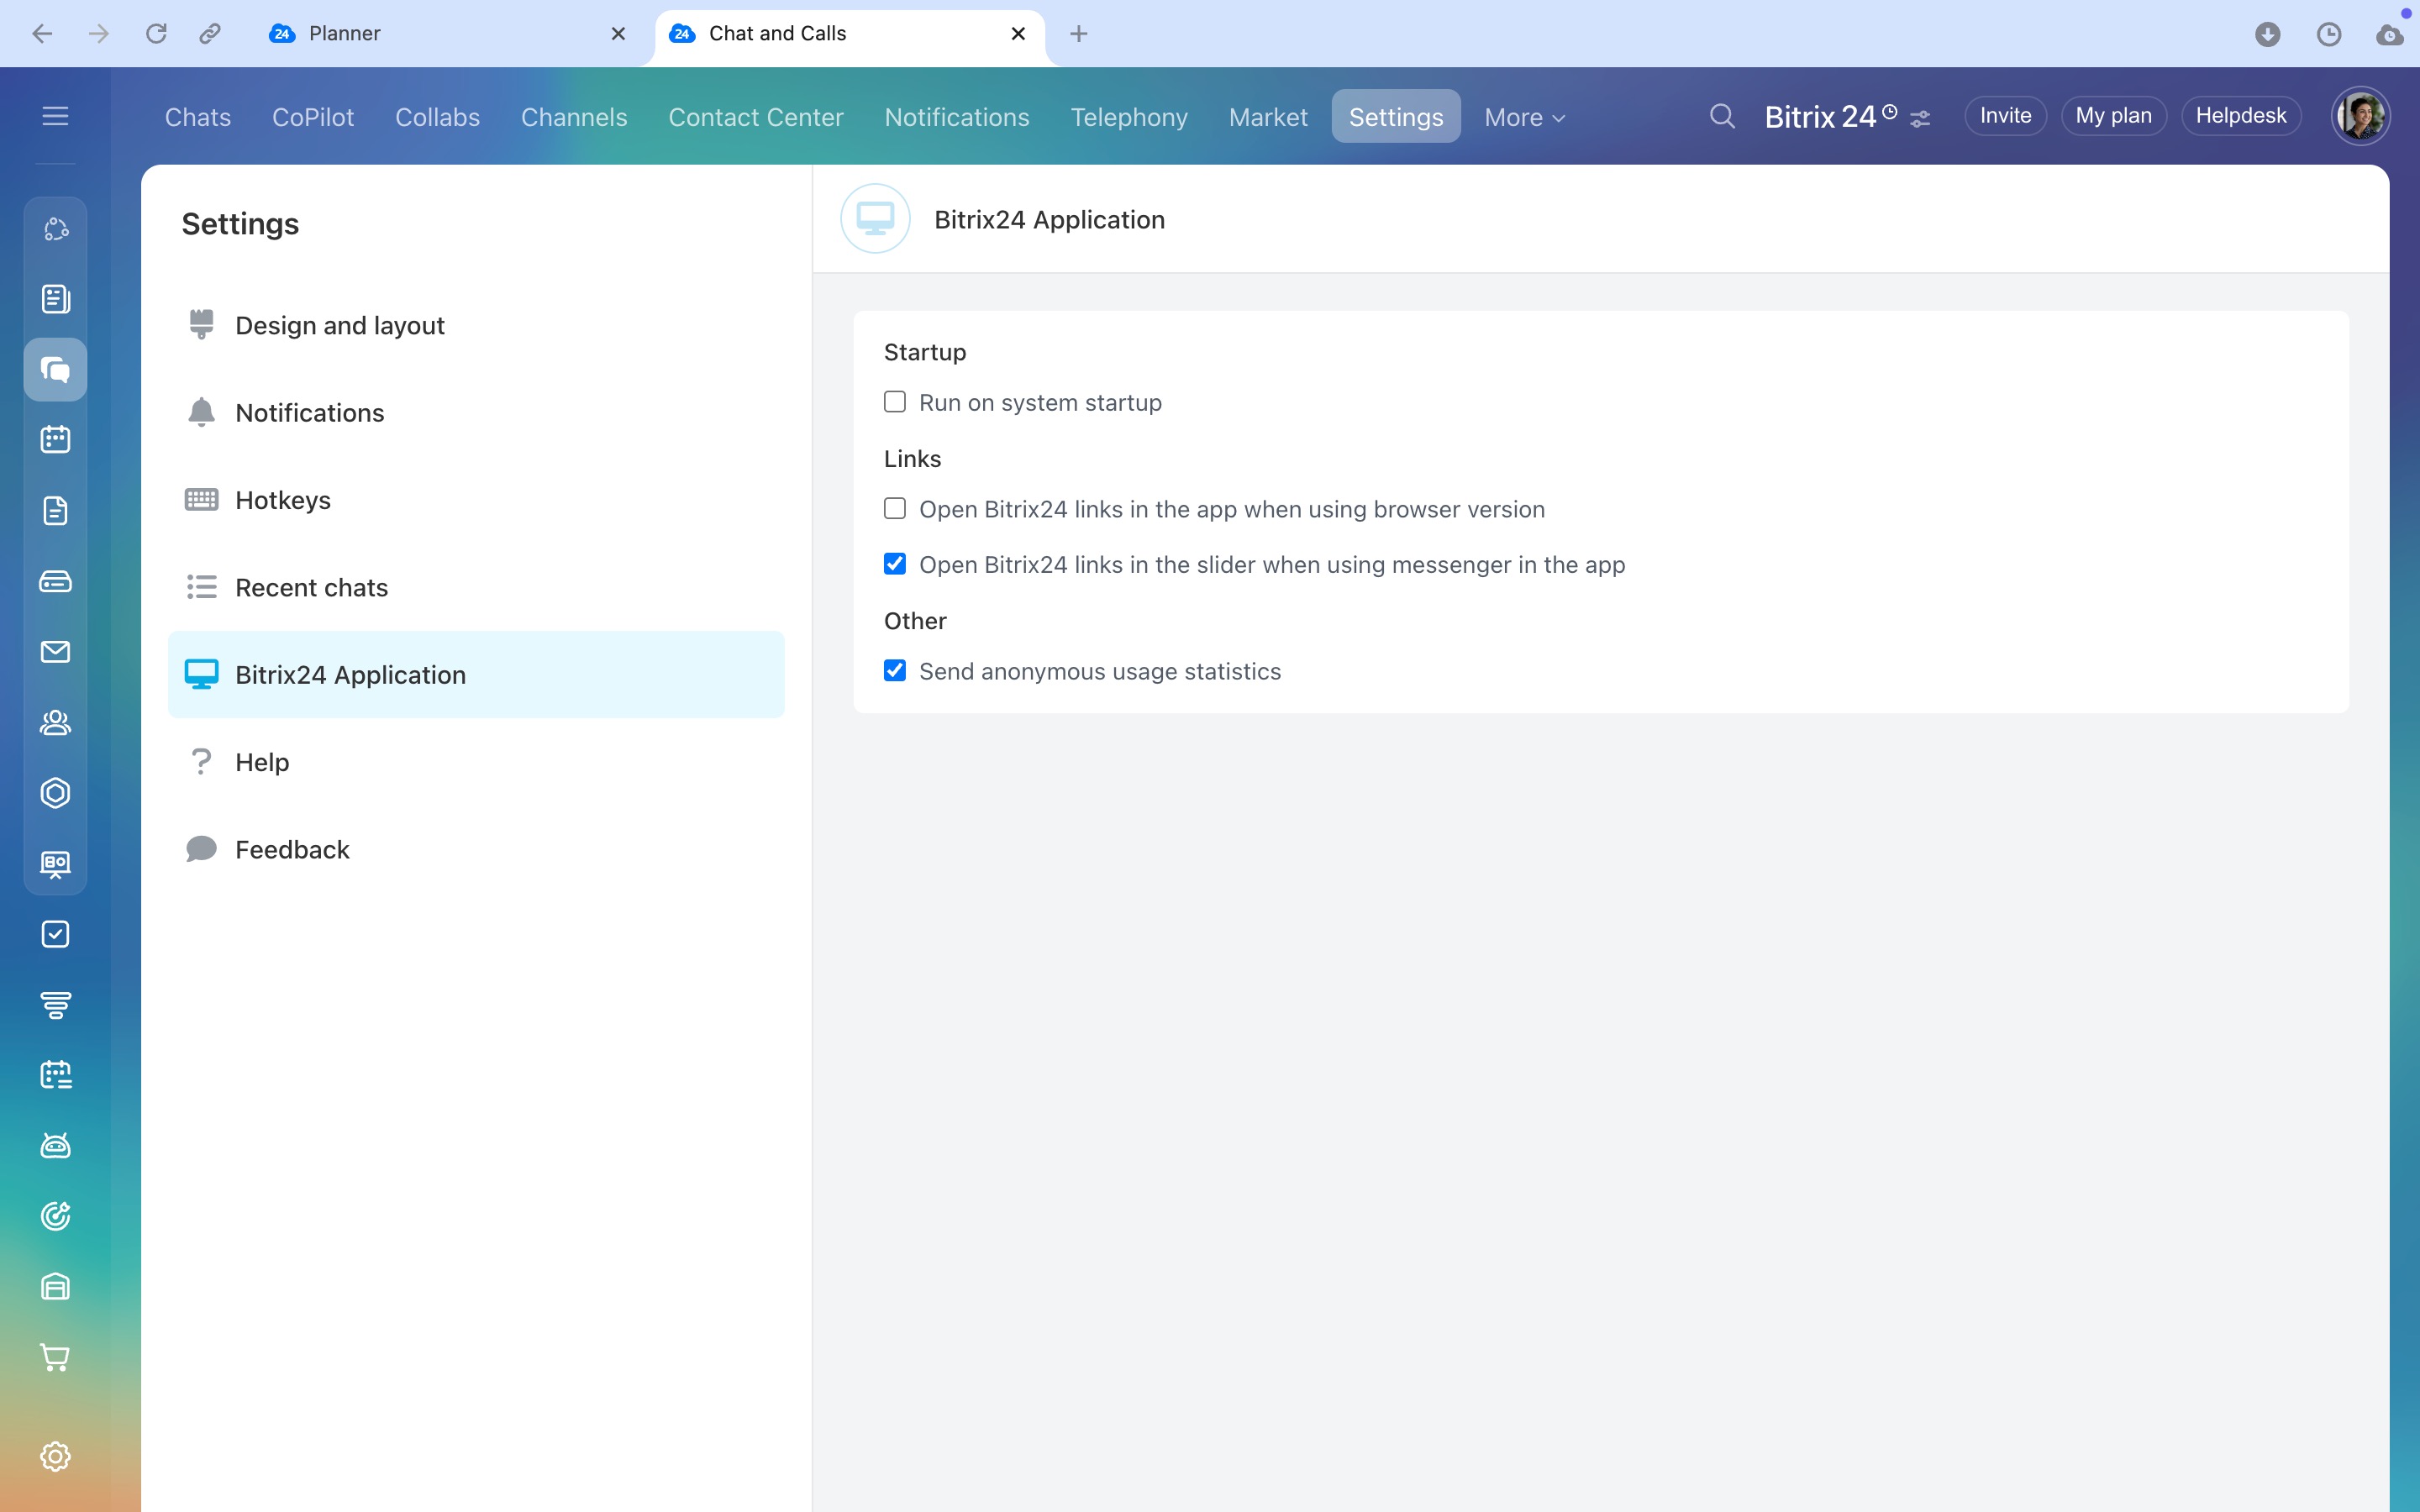Open Help settings section
Image resolution: width=2420 pixels, height=1512 pixels.
pos(476,762)
